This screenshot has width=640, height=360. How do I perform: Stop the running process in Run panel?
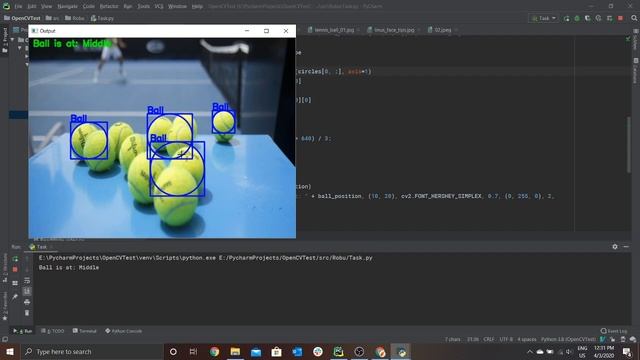tap(15, 269)
